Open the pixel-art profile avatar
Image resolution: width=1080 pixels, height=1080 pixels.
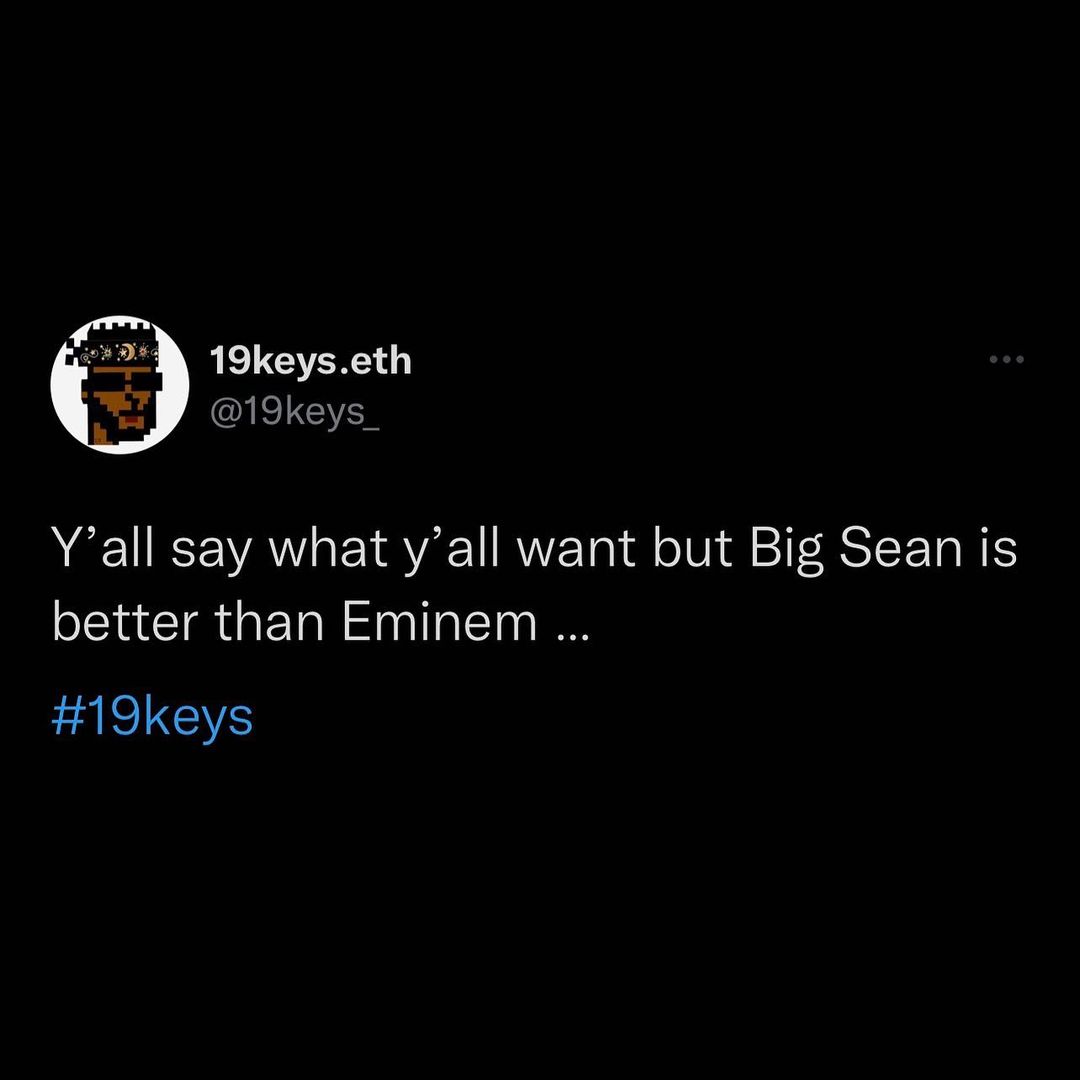(x=120, y=385)
